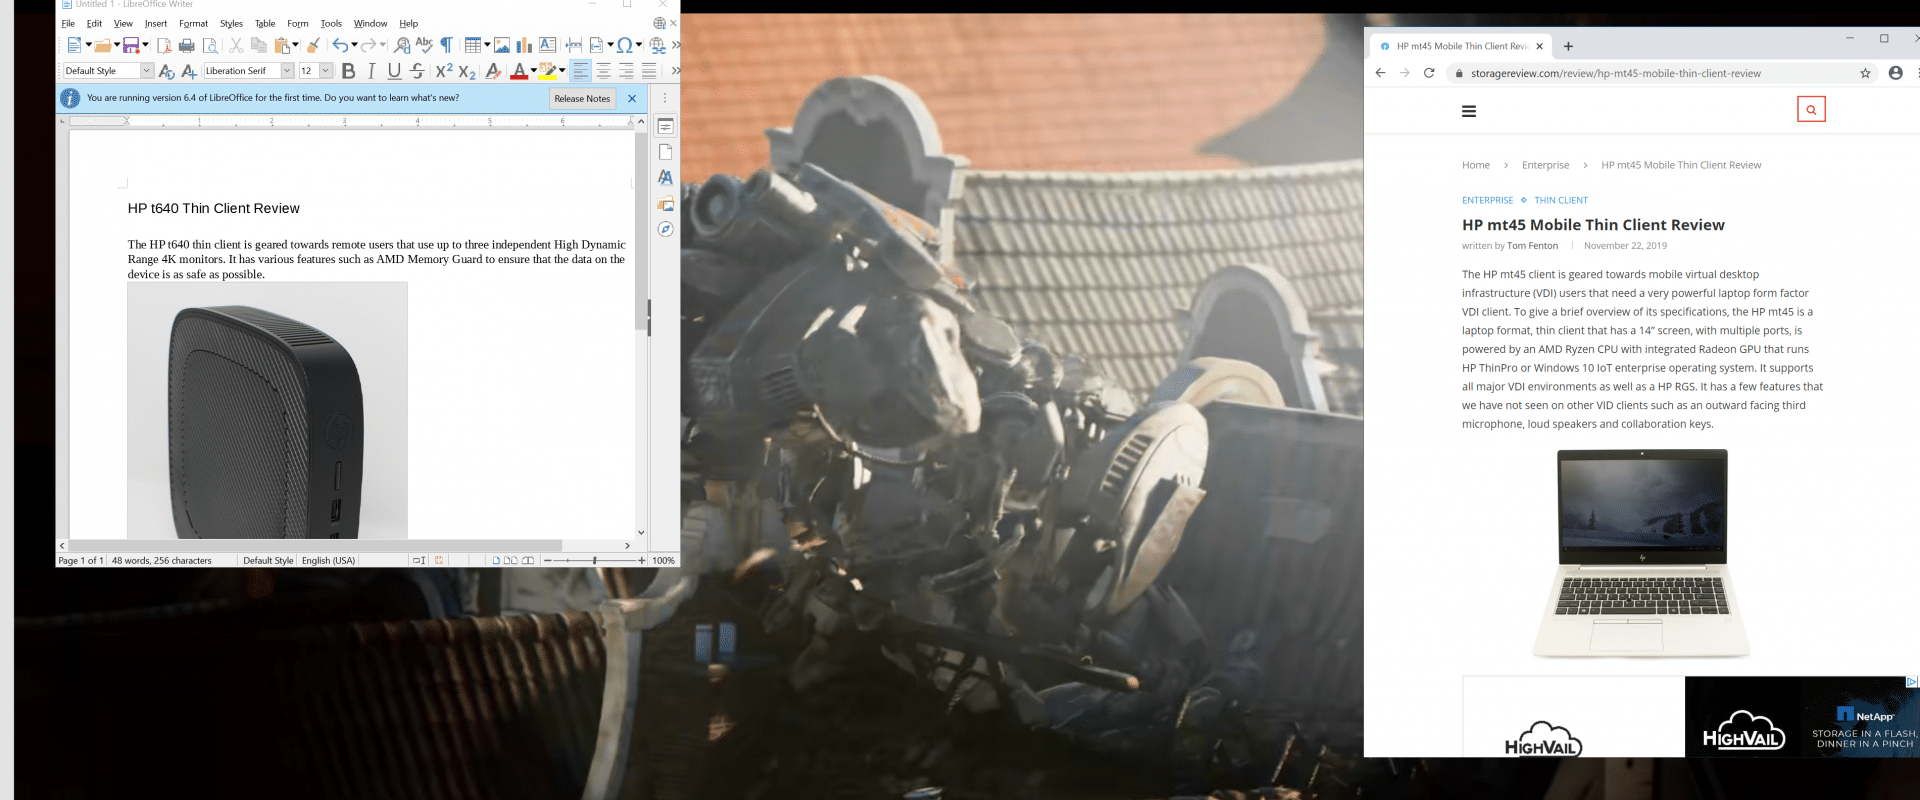Click the Clone Formatting brush icon
This screenshot has width=1920, height=800.
click(314, 45)
